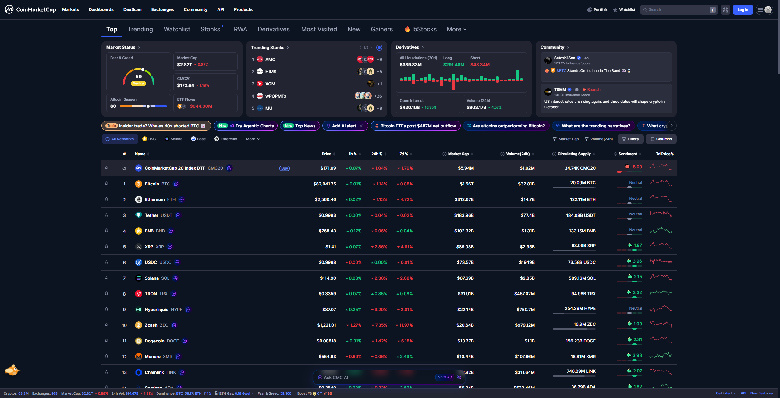Click the square icon left of Log In
Viewport: 780px width, 398px height.
(725, 9)
